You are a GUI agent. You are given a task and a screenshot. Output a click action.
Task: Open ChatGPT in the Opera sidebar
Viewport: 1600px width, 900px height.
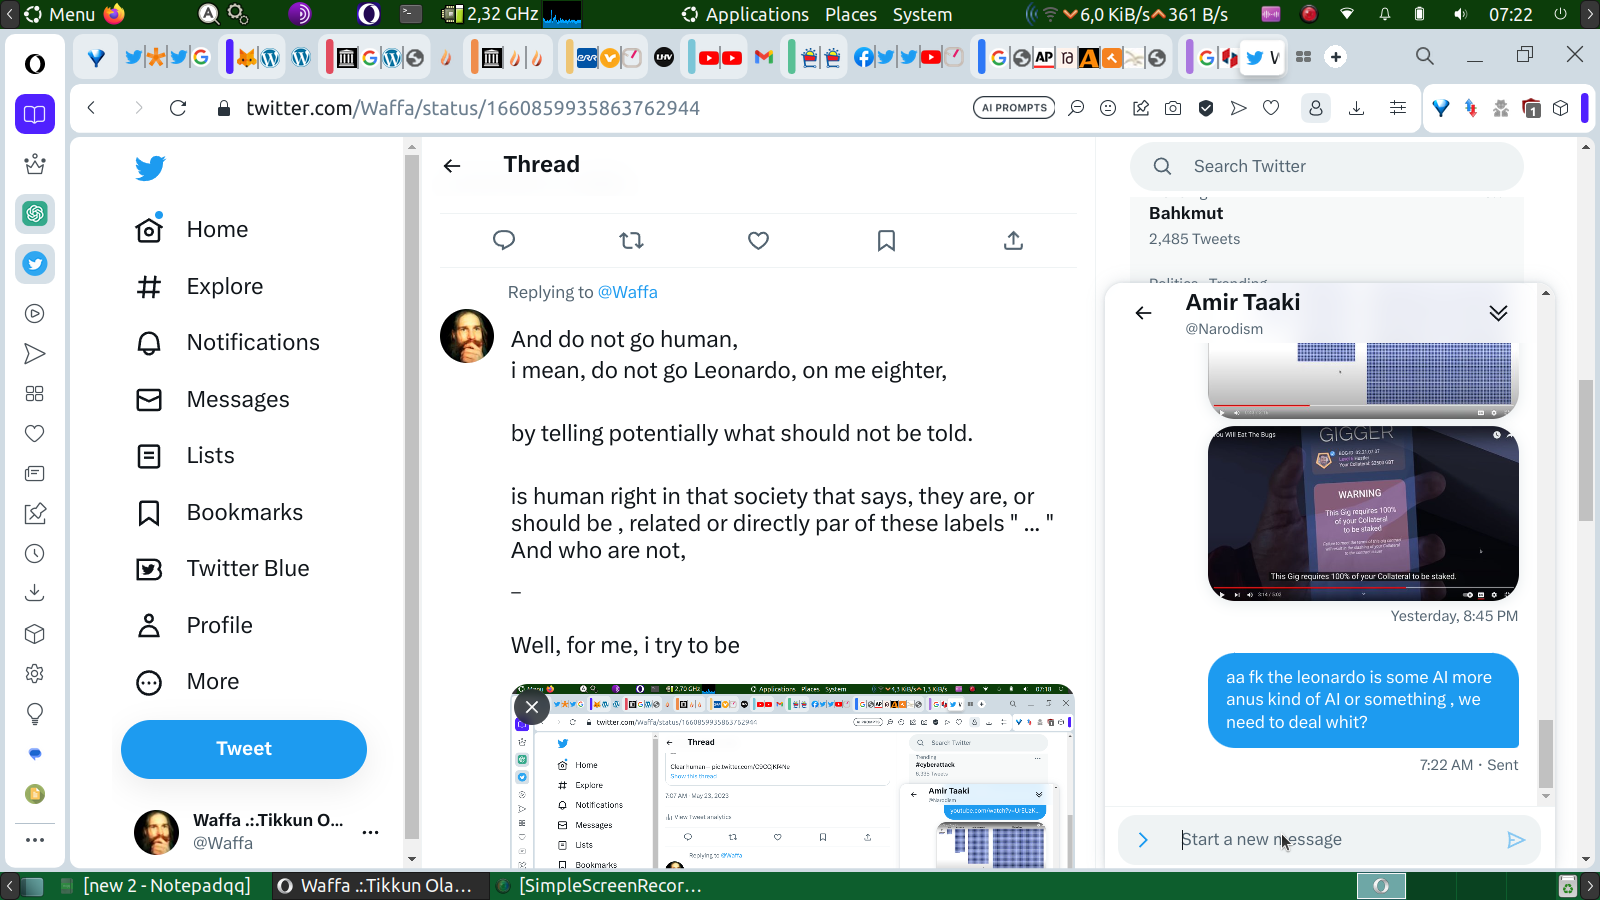[x=35, y=213]
